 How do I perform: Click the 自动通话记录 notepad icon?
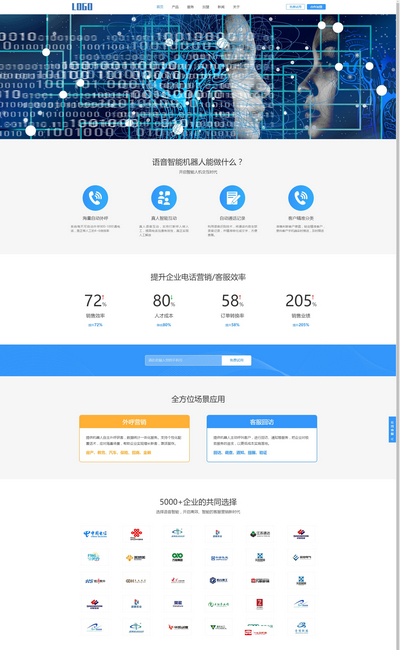[232, 198]
